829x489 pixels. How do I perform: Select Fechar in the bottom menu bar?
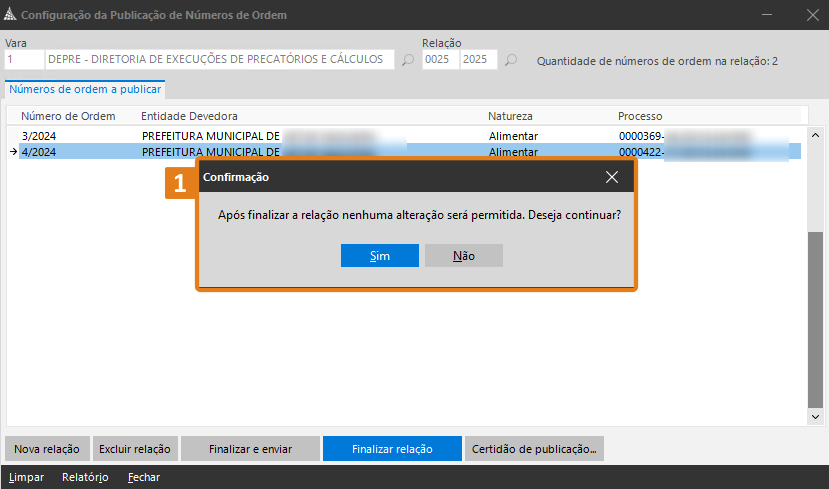pyautogui.click(x=144, y=477)
